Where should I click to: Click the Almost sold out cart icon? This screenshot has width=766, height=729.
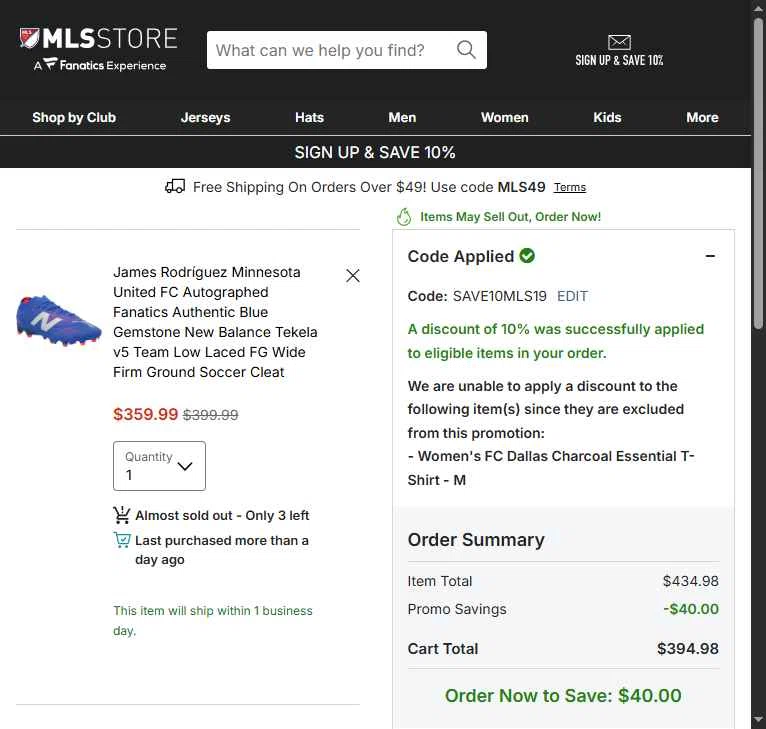click(x=122, y=515)
